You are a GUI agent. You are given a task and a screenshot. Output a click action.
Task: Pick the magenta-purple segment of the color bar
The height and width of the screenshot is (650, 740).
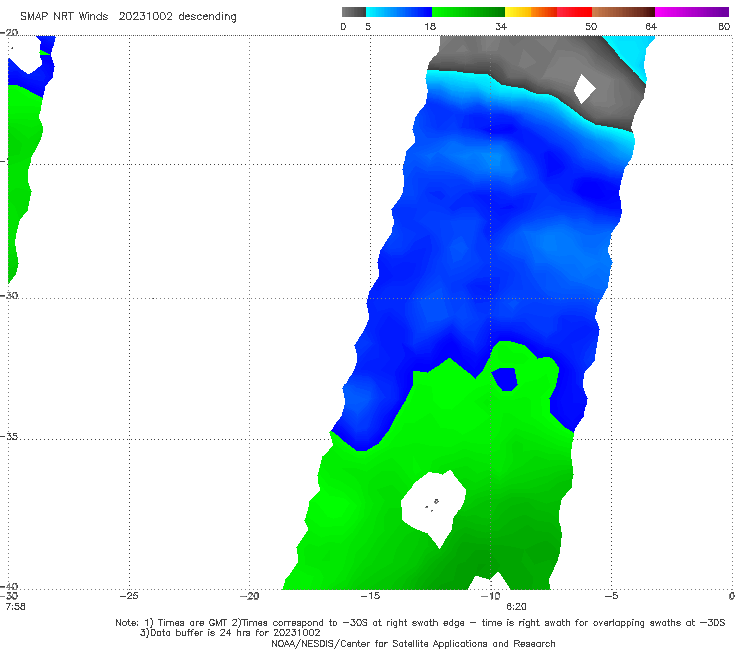point(692,12)
